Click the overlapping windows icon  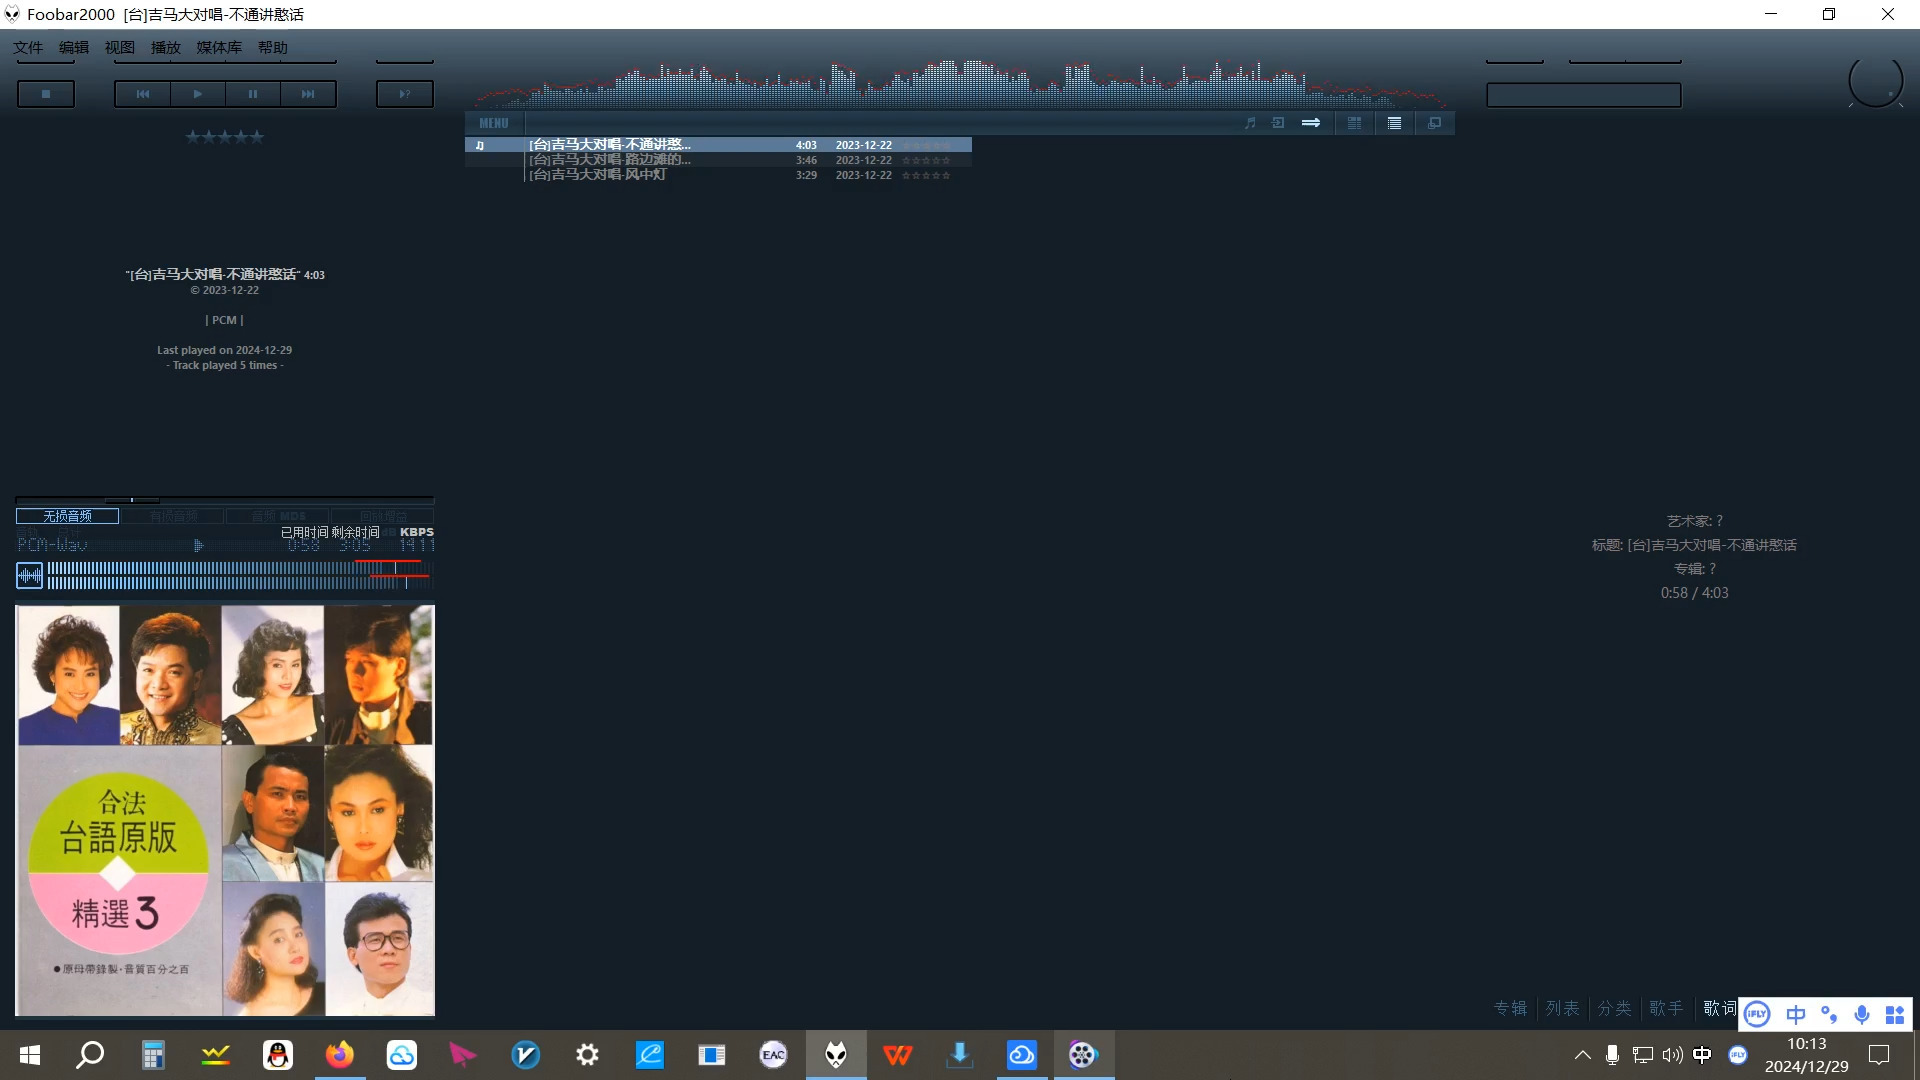pos(1434,123)
